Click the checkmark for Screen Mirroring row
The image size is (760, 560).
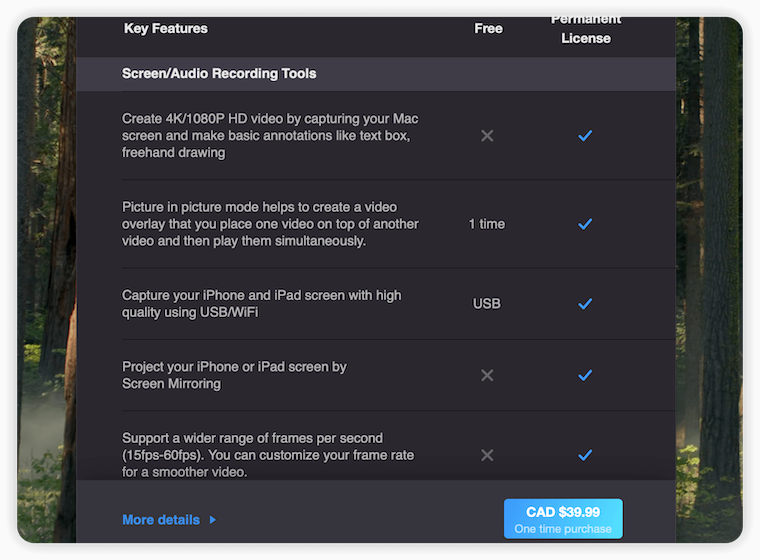click(x=585, y=375)
